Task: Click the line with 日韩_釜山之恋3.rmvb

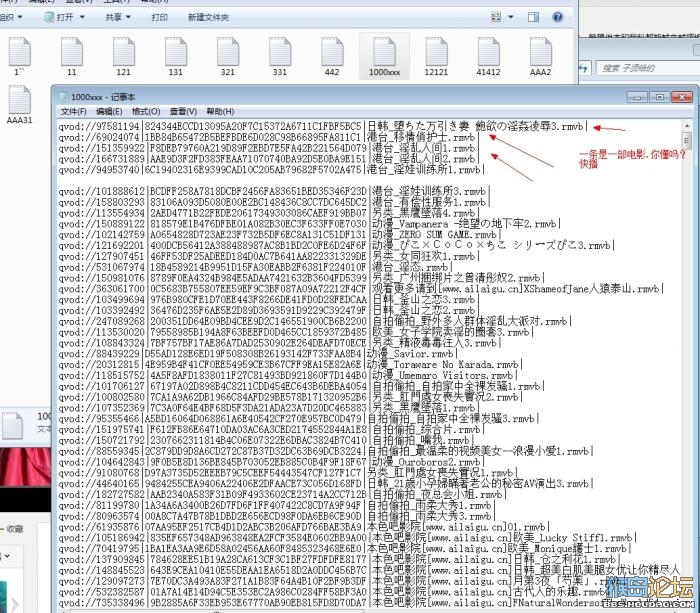Action: (x=268, y=300)
